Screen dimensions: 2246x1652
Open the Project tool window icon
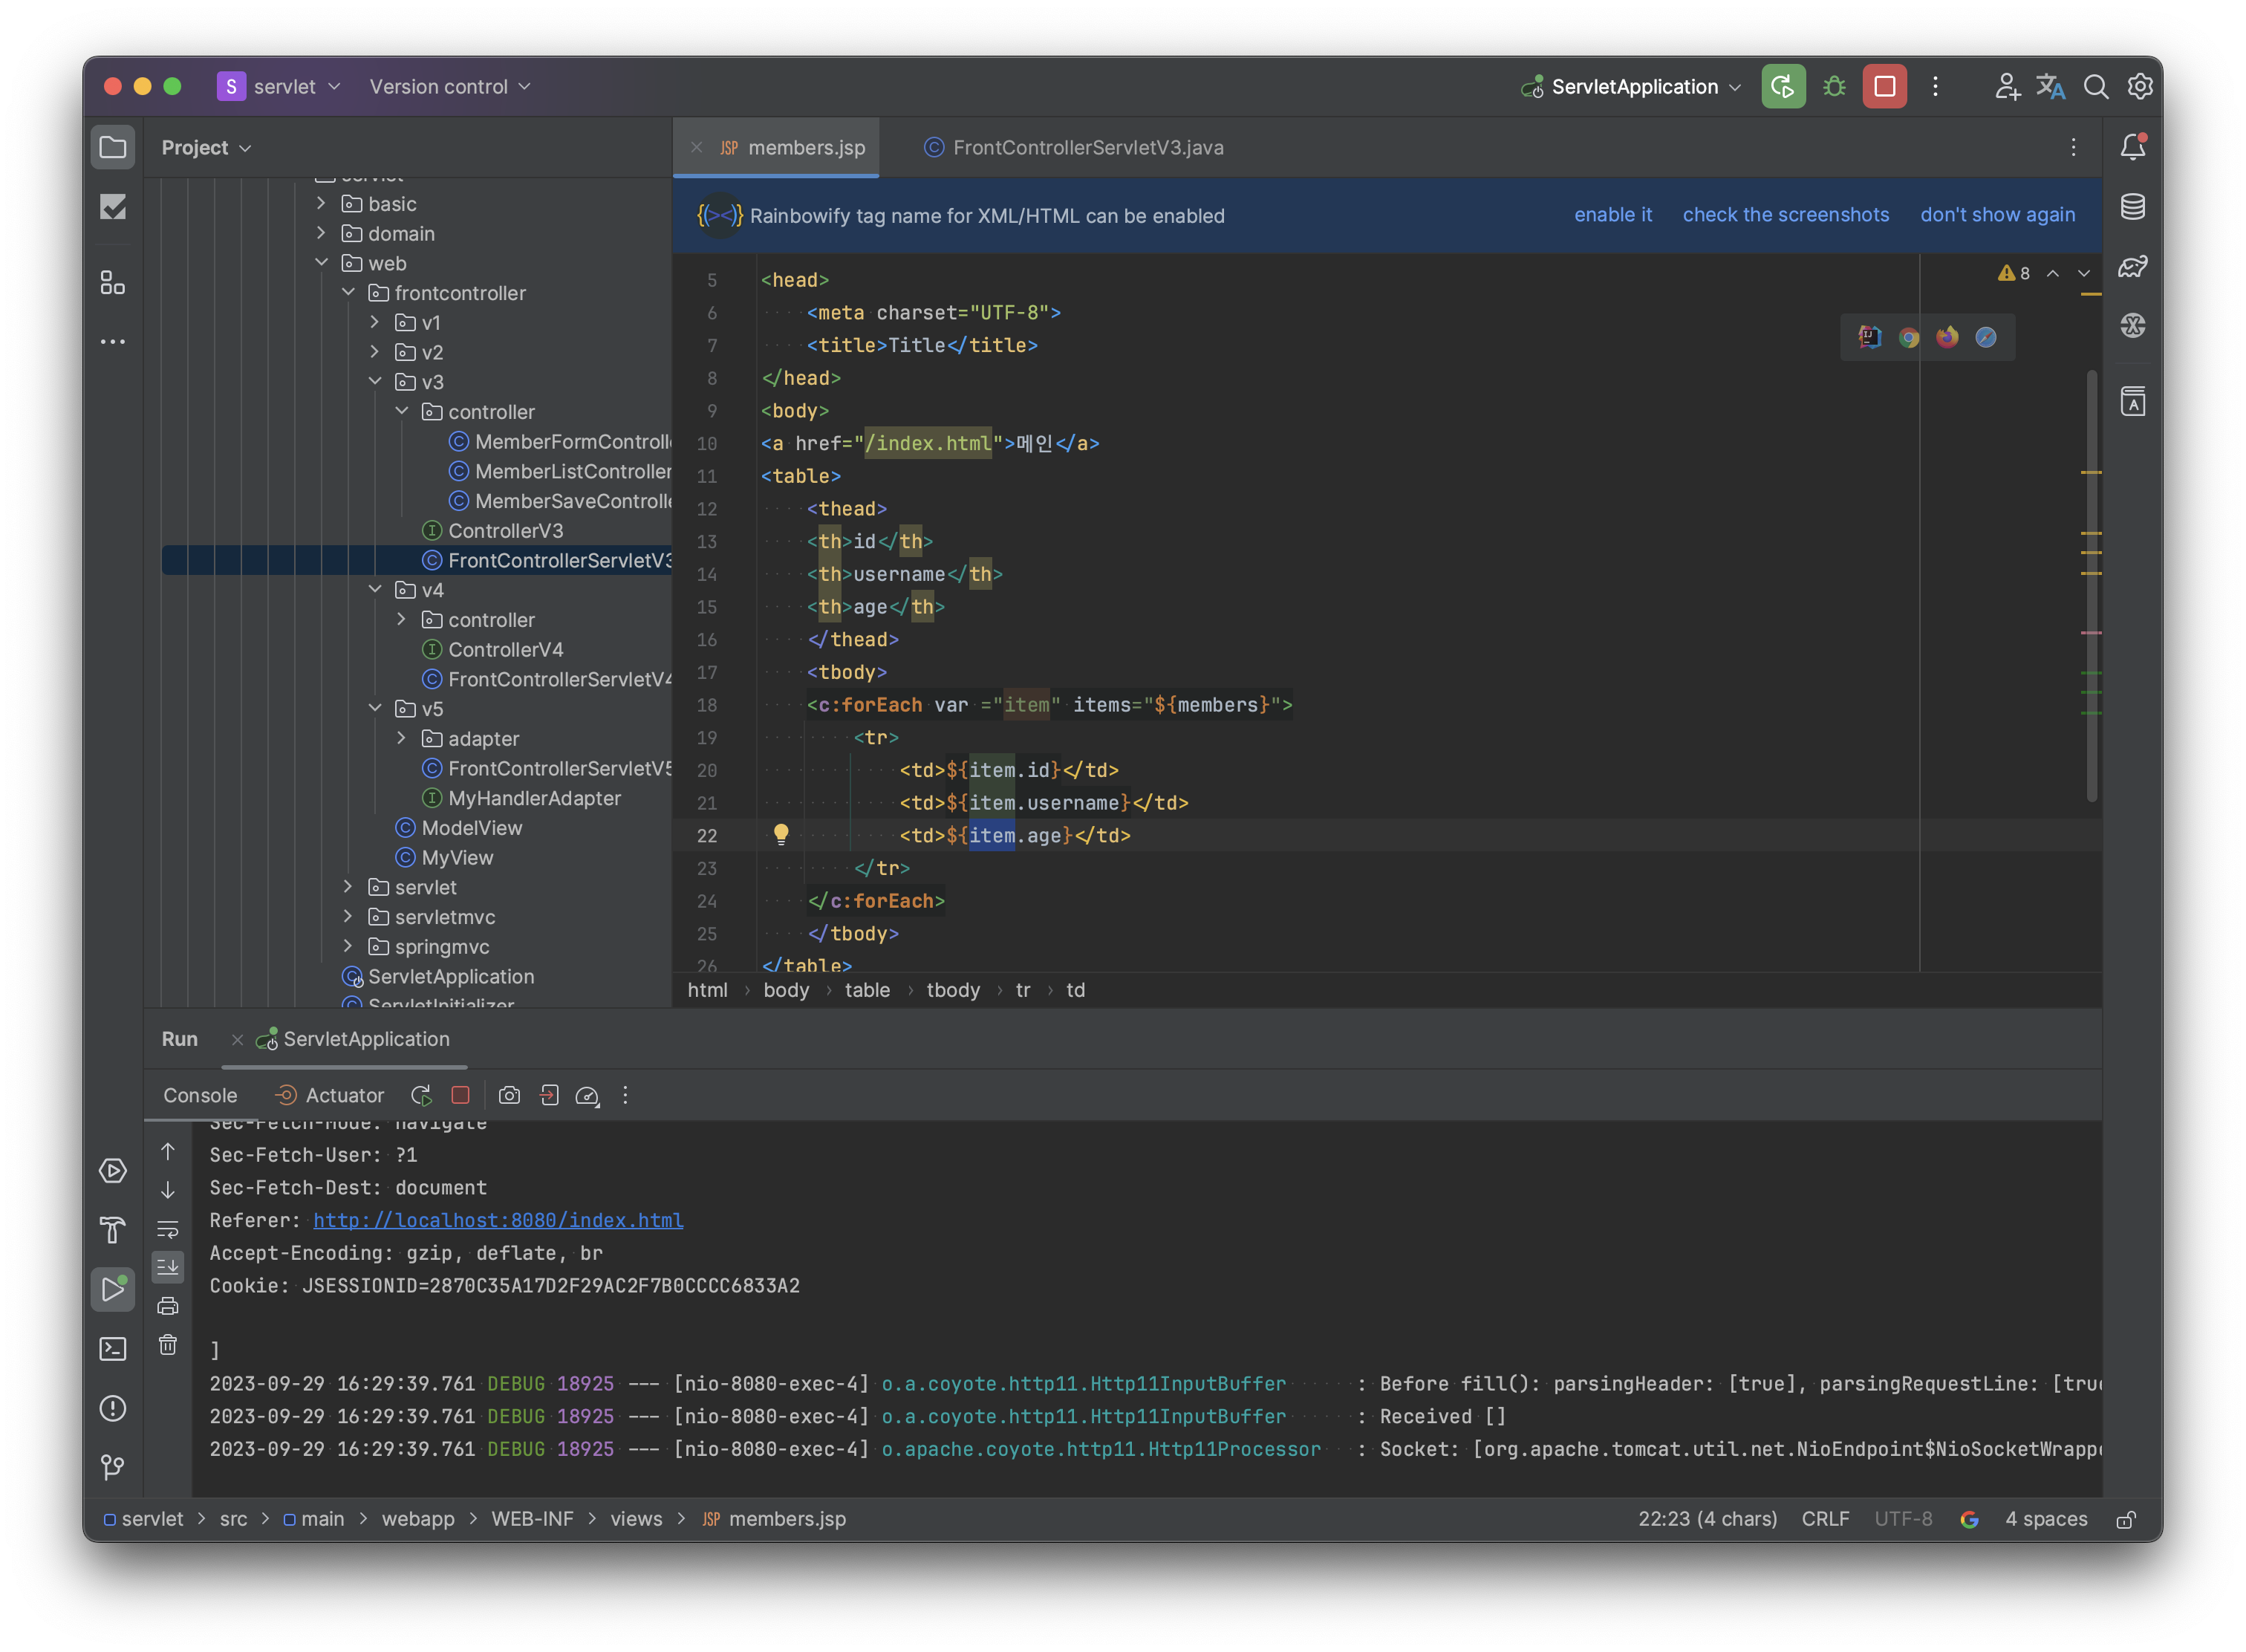pyautogui.click(x=113, y=148)
